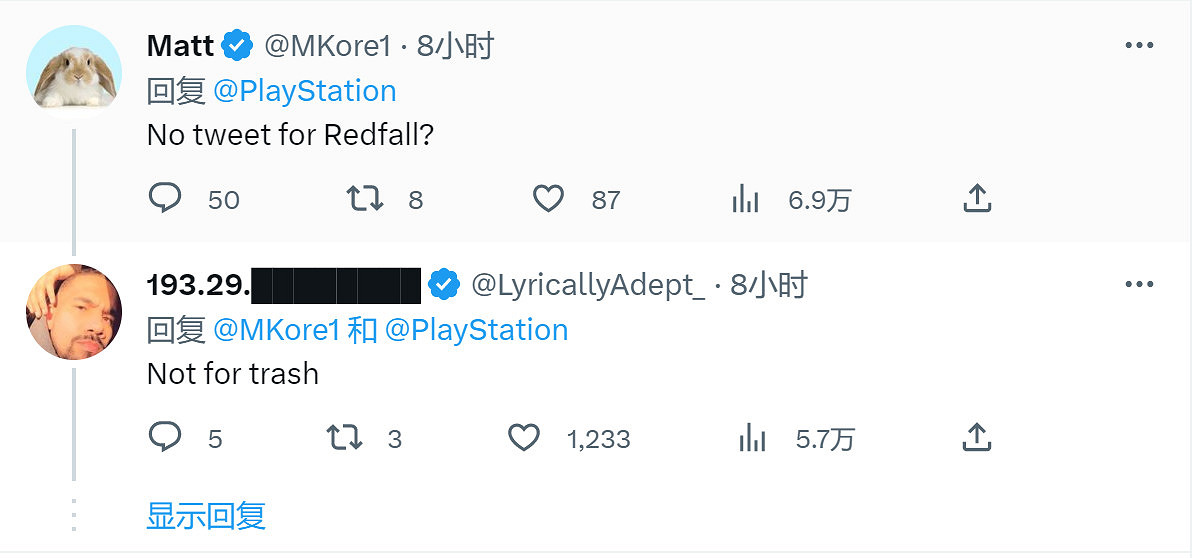Reply to the "Not for trash" tweet
Viewport: 1203px width, 558px height.
165,437
